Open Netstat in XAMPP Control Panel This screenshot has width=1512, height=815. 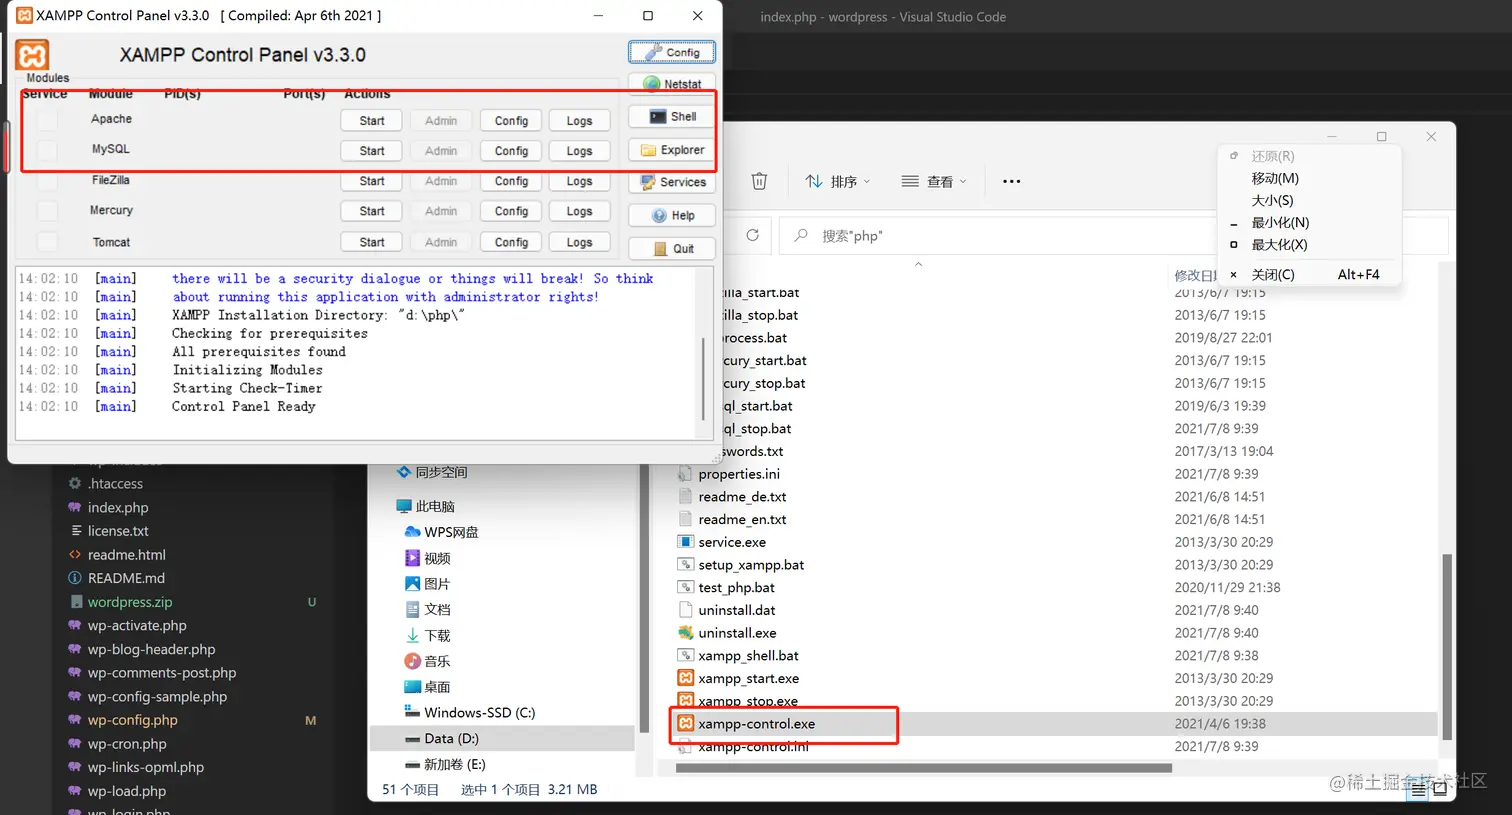[x=671, y=84]
